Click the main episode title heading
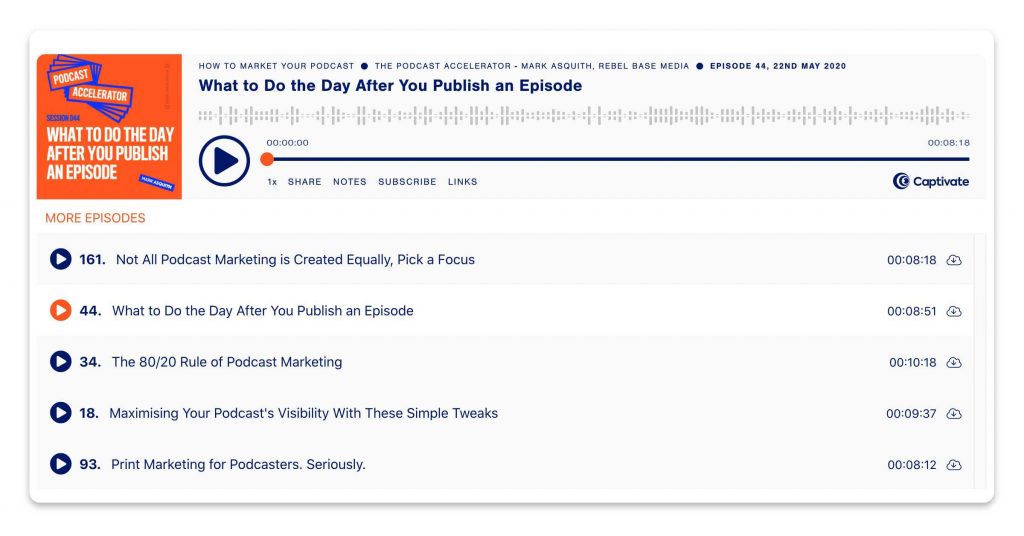The height and width of the screenshot is (536, 1024). coord(391,86)
